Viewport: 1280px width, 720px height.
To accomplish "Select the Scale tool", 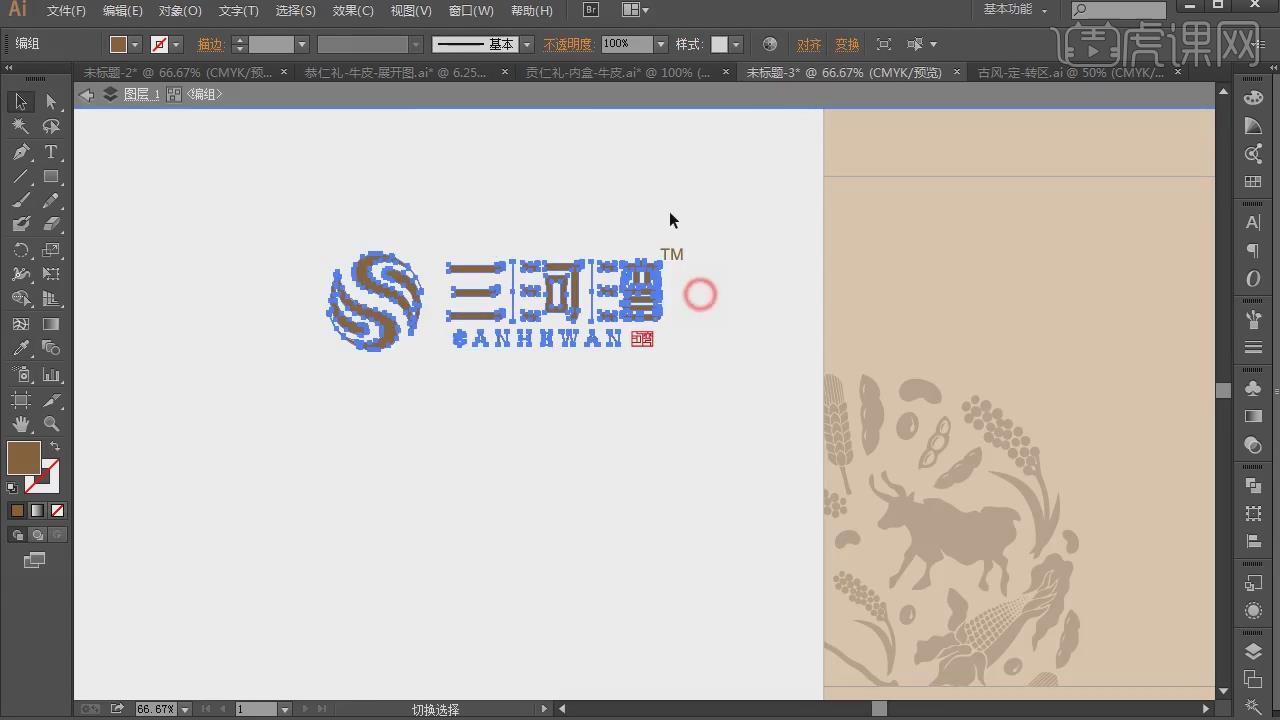I will 51,250.
